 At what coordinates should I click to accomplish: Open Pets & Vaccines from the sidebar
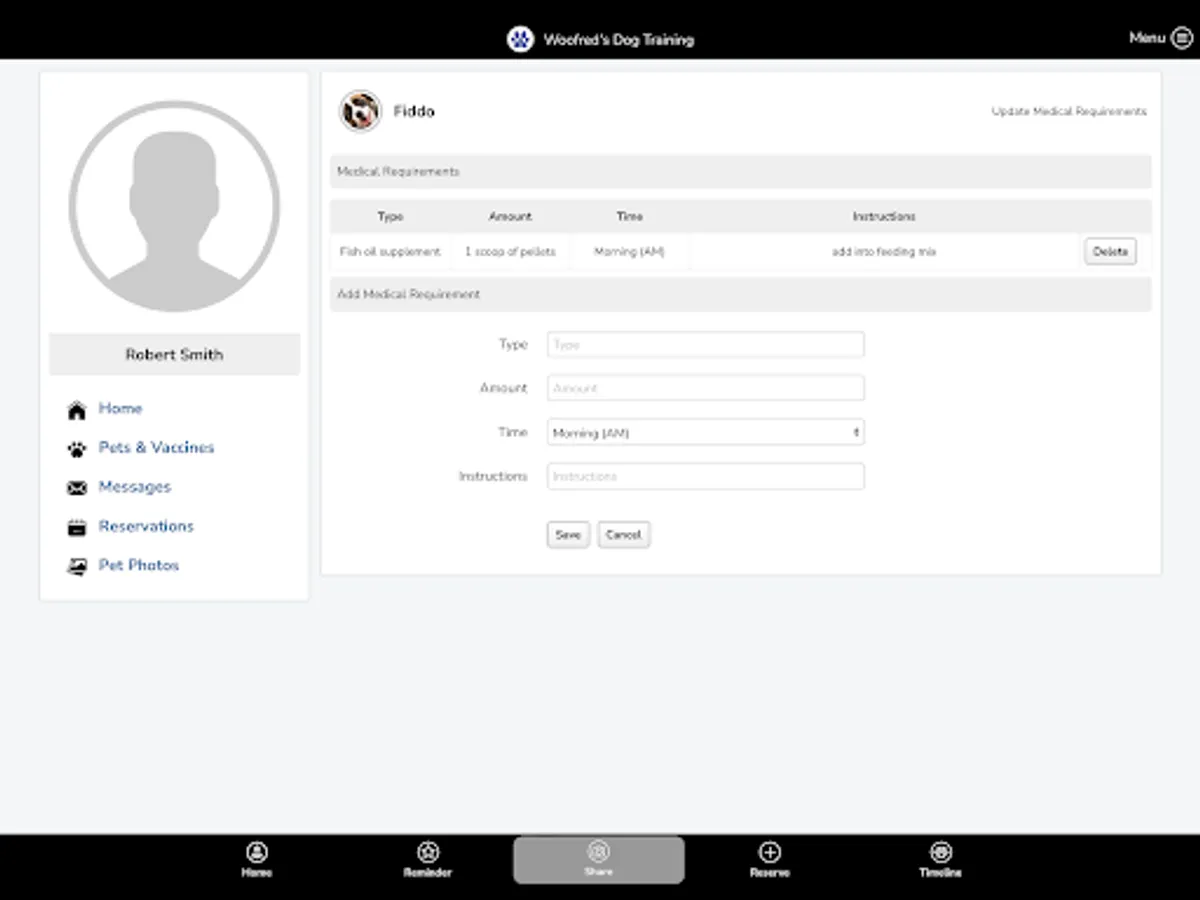[x=156, y=447]
